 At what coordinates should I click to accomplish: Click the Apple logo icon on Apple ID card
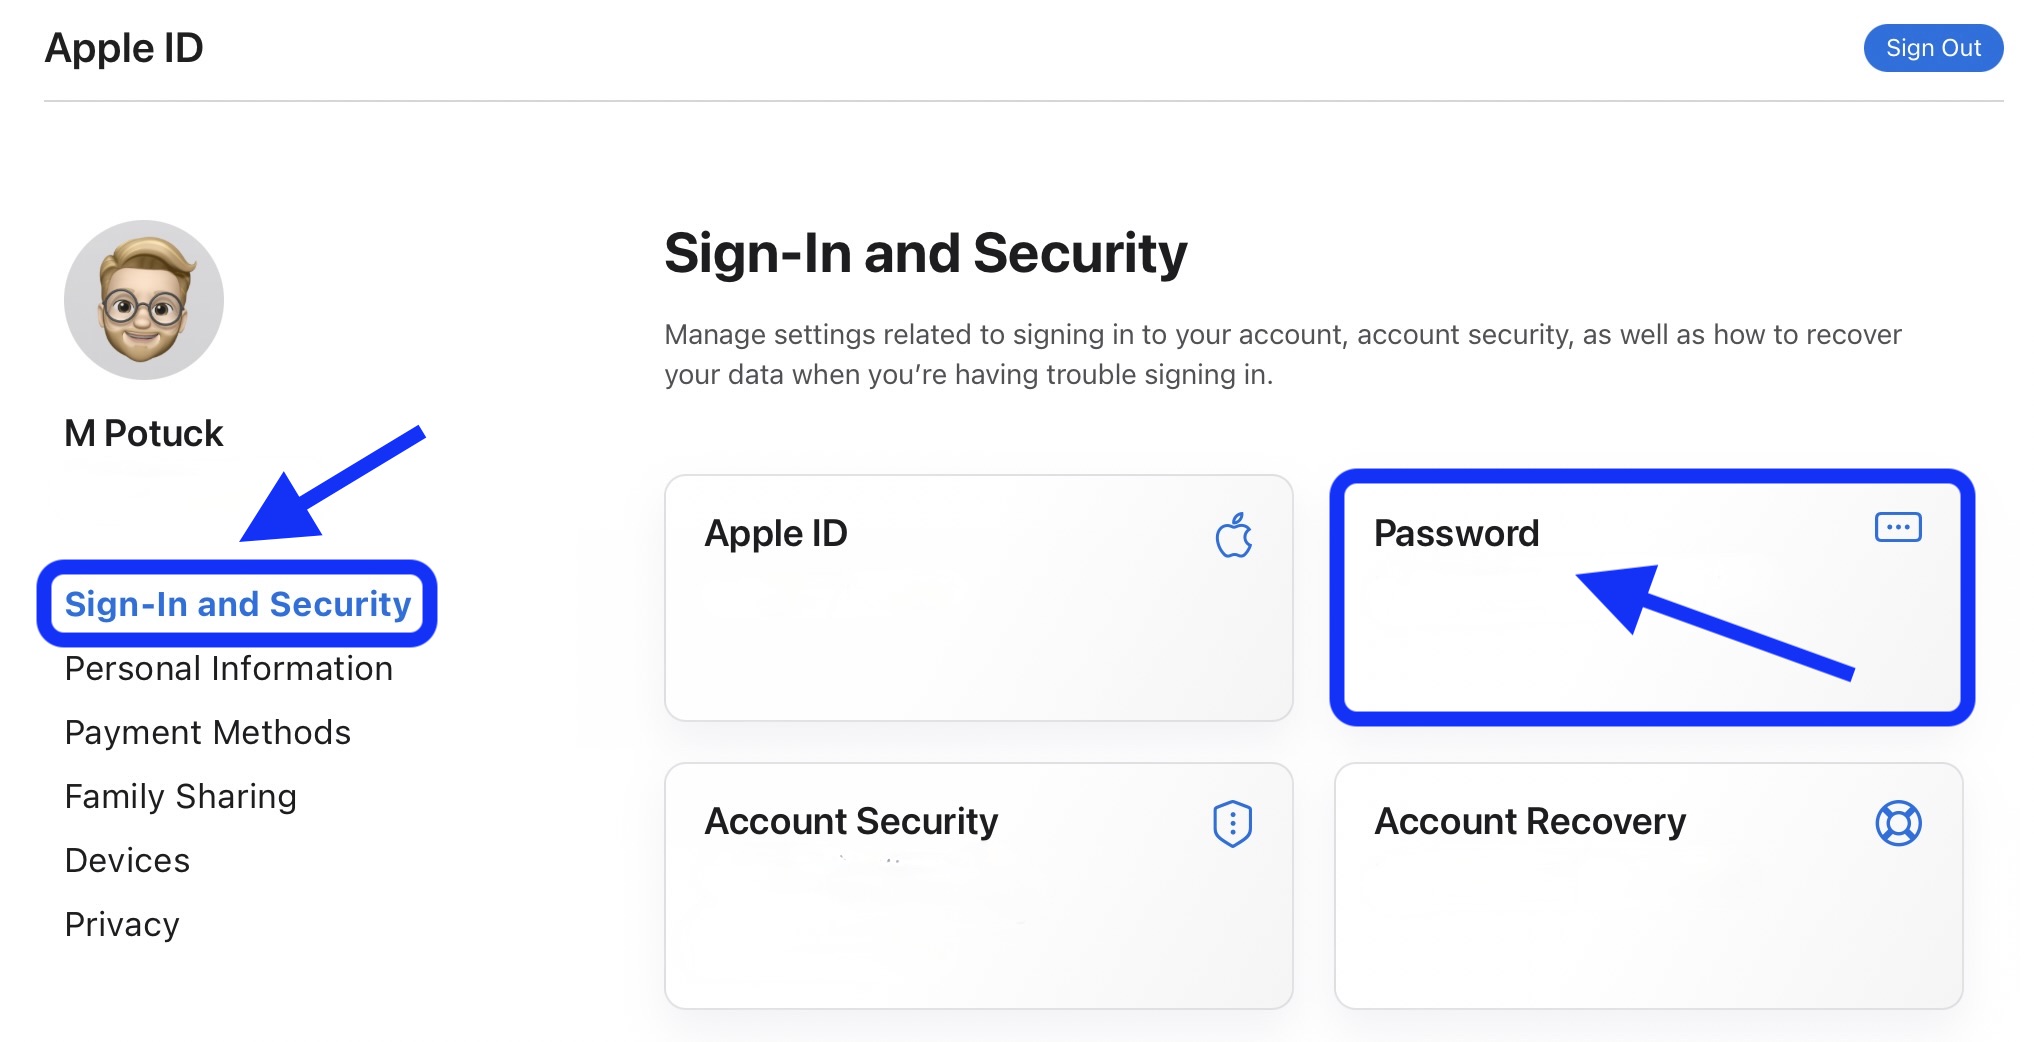coord(1236,535)
